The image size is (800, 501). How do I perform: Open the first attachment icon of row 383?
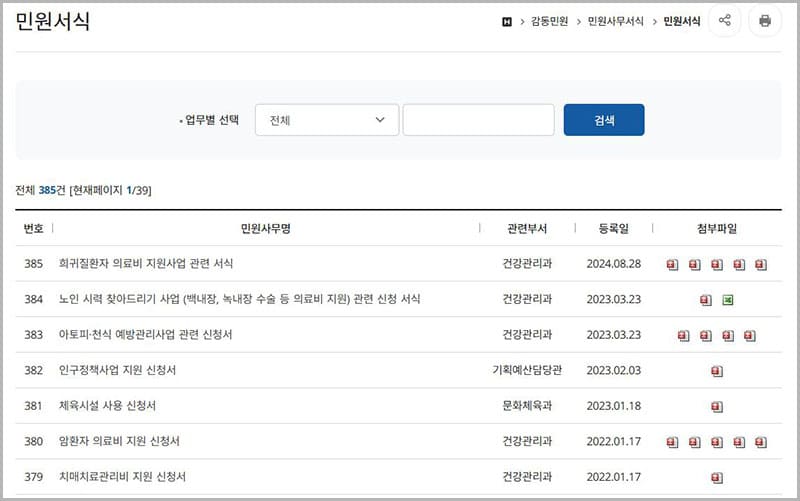(683, 336)
